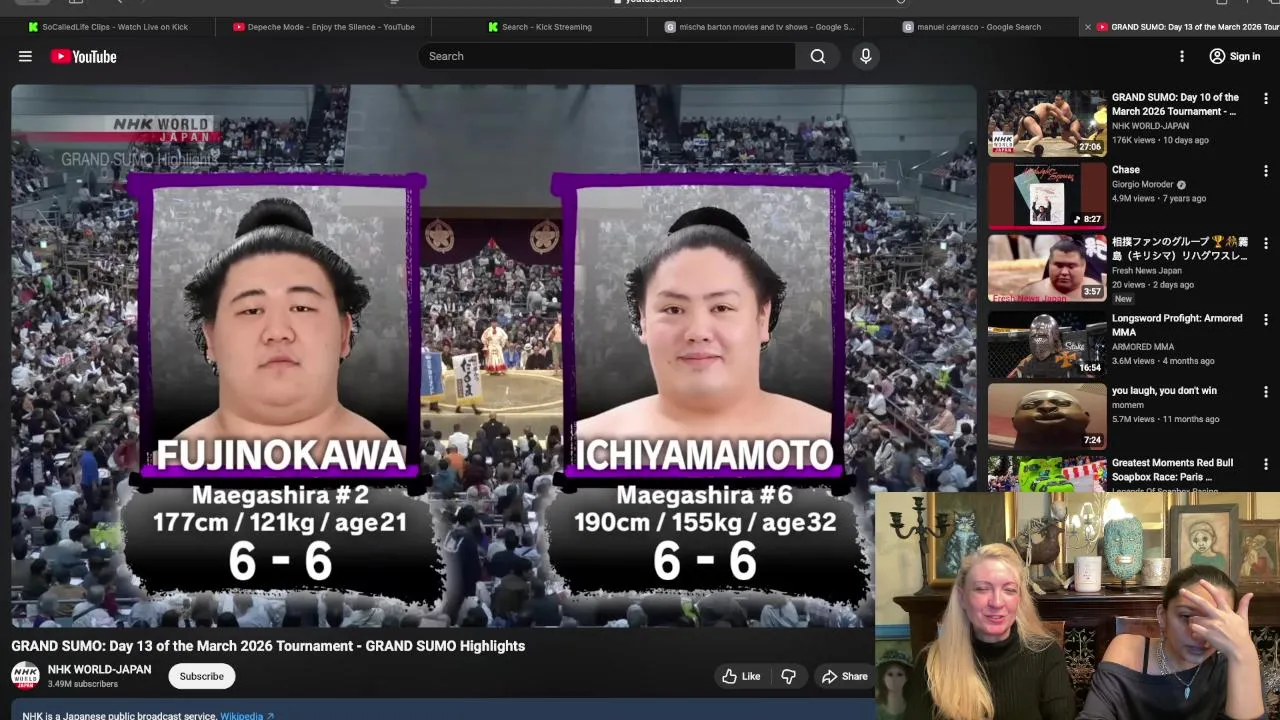The image size is (1280, 720).
Task: Open NHK WORLD-JAPAN channel name link
Action: click(x=100, y=669)
